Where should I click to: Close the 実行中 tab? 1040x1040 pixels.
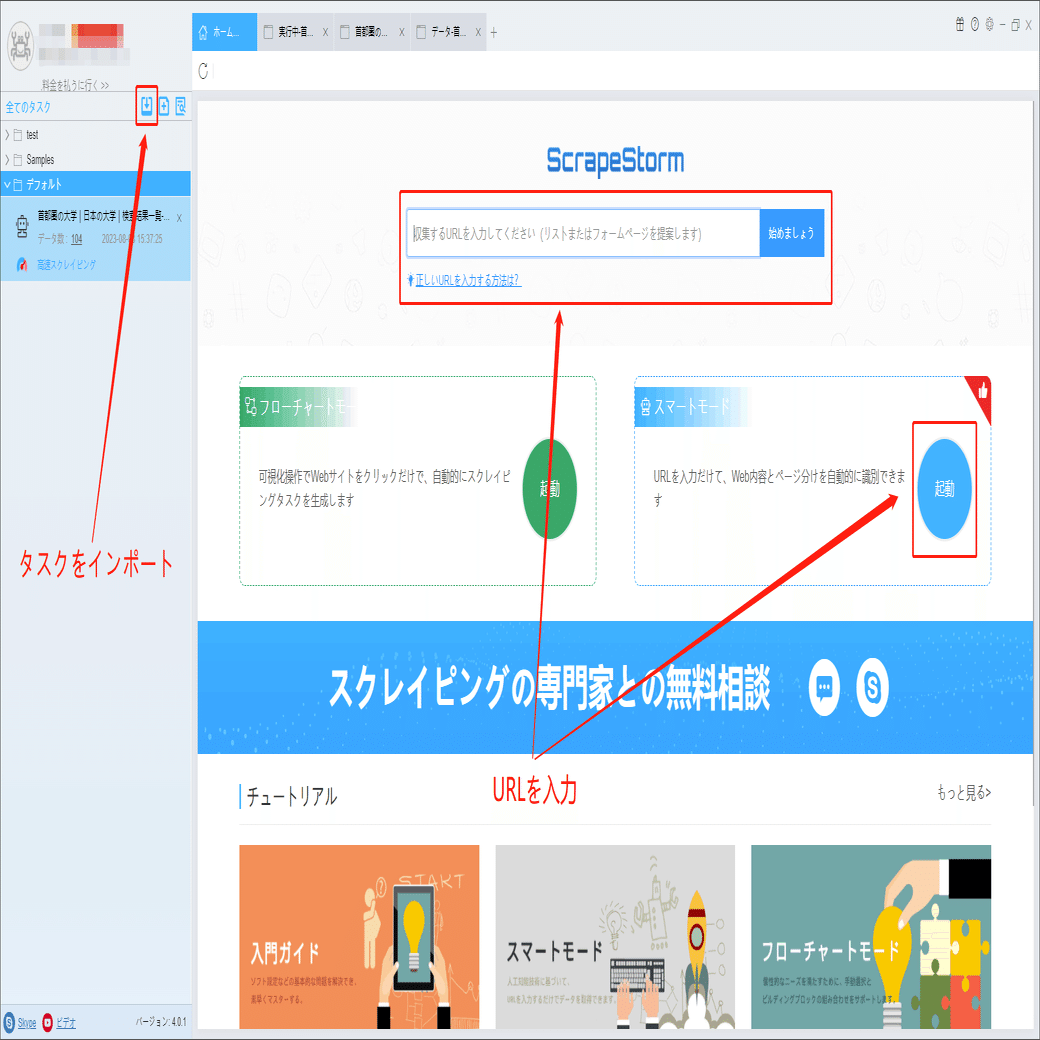tap(326, 32)
